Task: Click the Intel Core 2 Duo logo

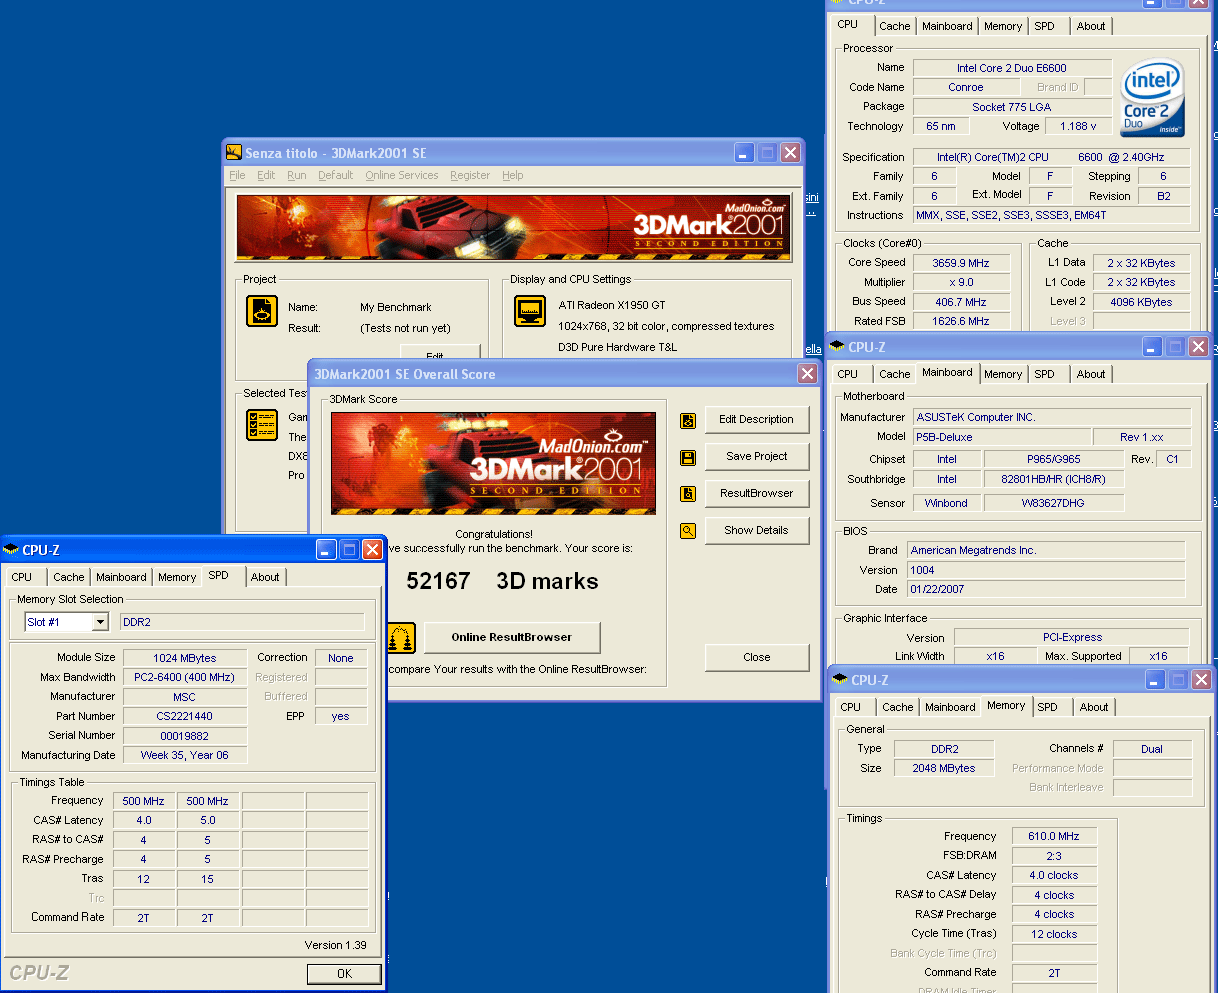Action: click(x=1153, y=98)
